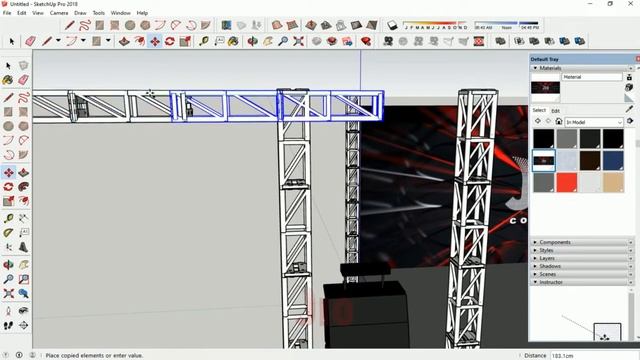
Task: Open the Draw menu
Action: (80, 13)
